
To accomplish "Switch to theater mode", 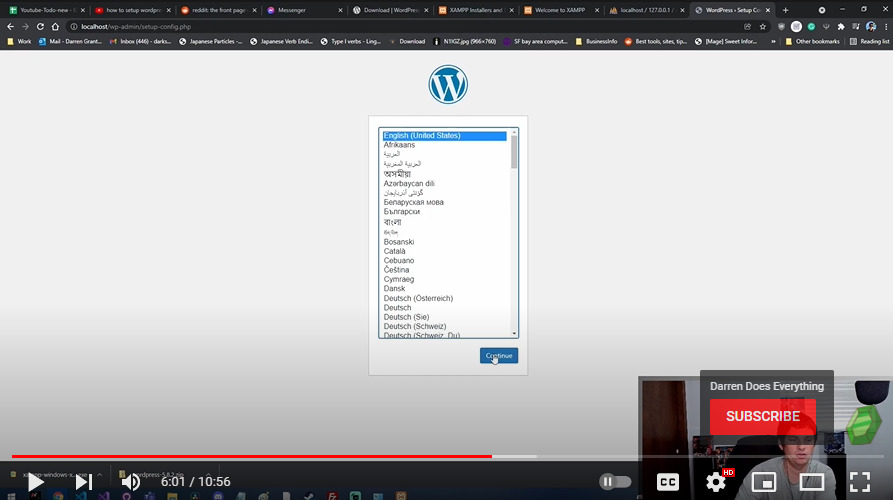I will tap(812, 482).
